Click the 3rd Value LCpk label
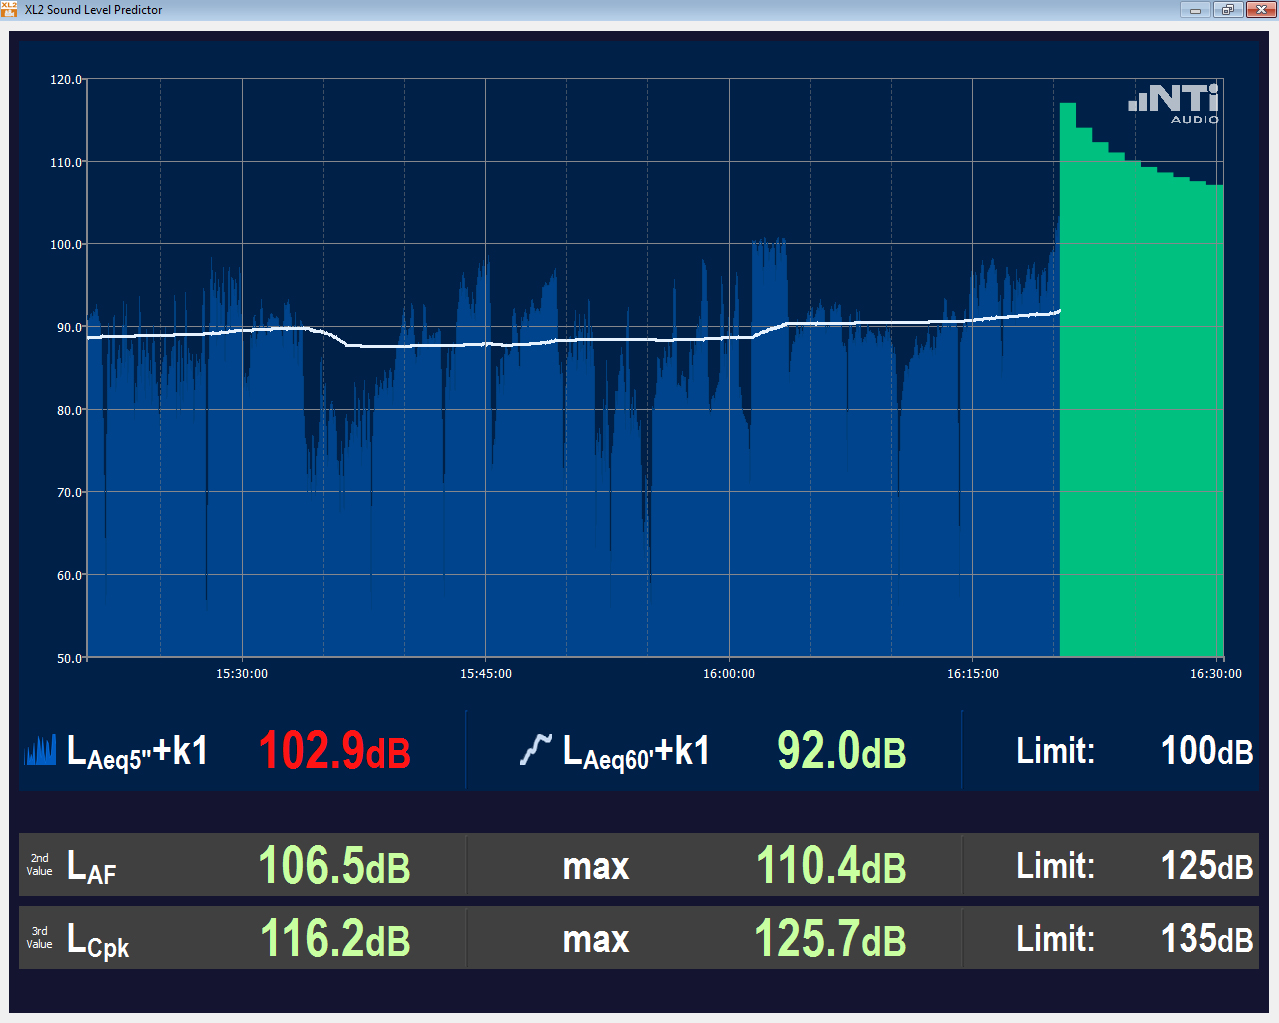The image size is (1279, 1023). [97, 940]
